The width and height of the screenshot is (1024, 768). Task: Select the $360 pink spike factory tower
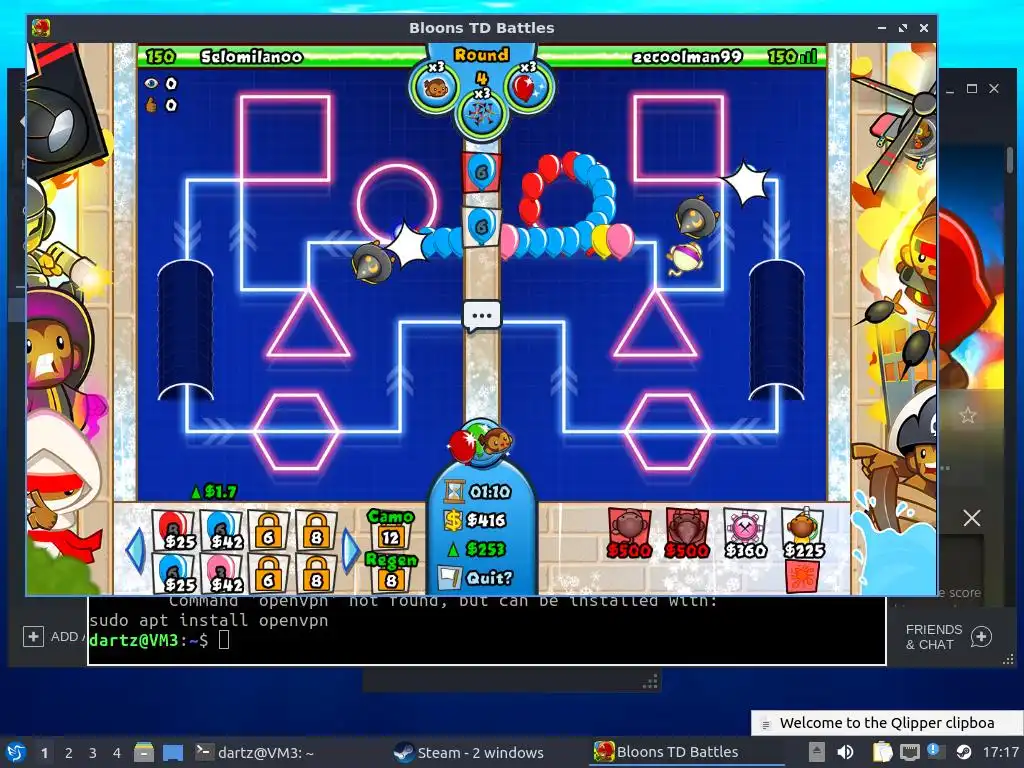click(745, 534)
